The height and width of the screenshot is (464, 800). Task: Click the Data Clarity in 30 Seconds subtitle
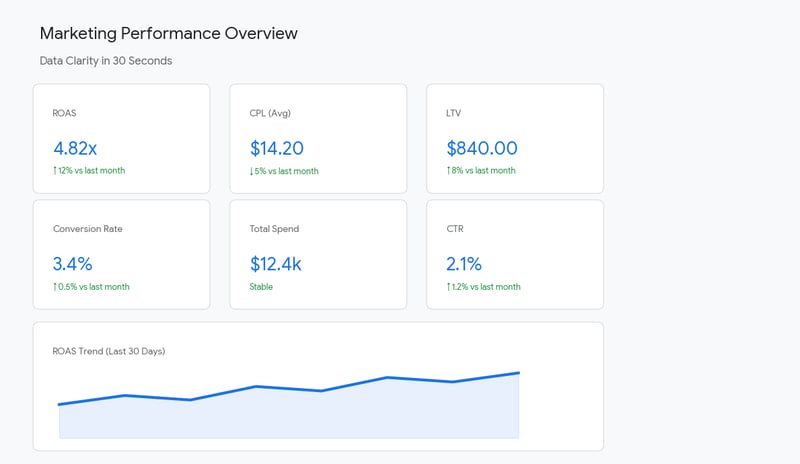pos(106,61)
